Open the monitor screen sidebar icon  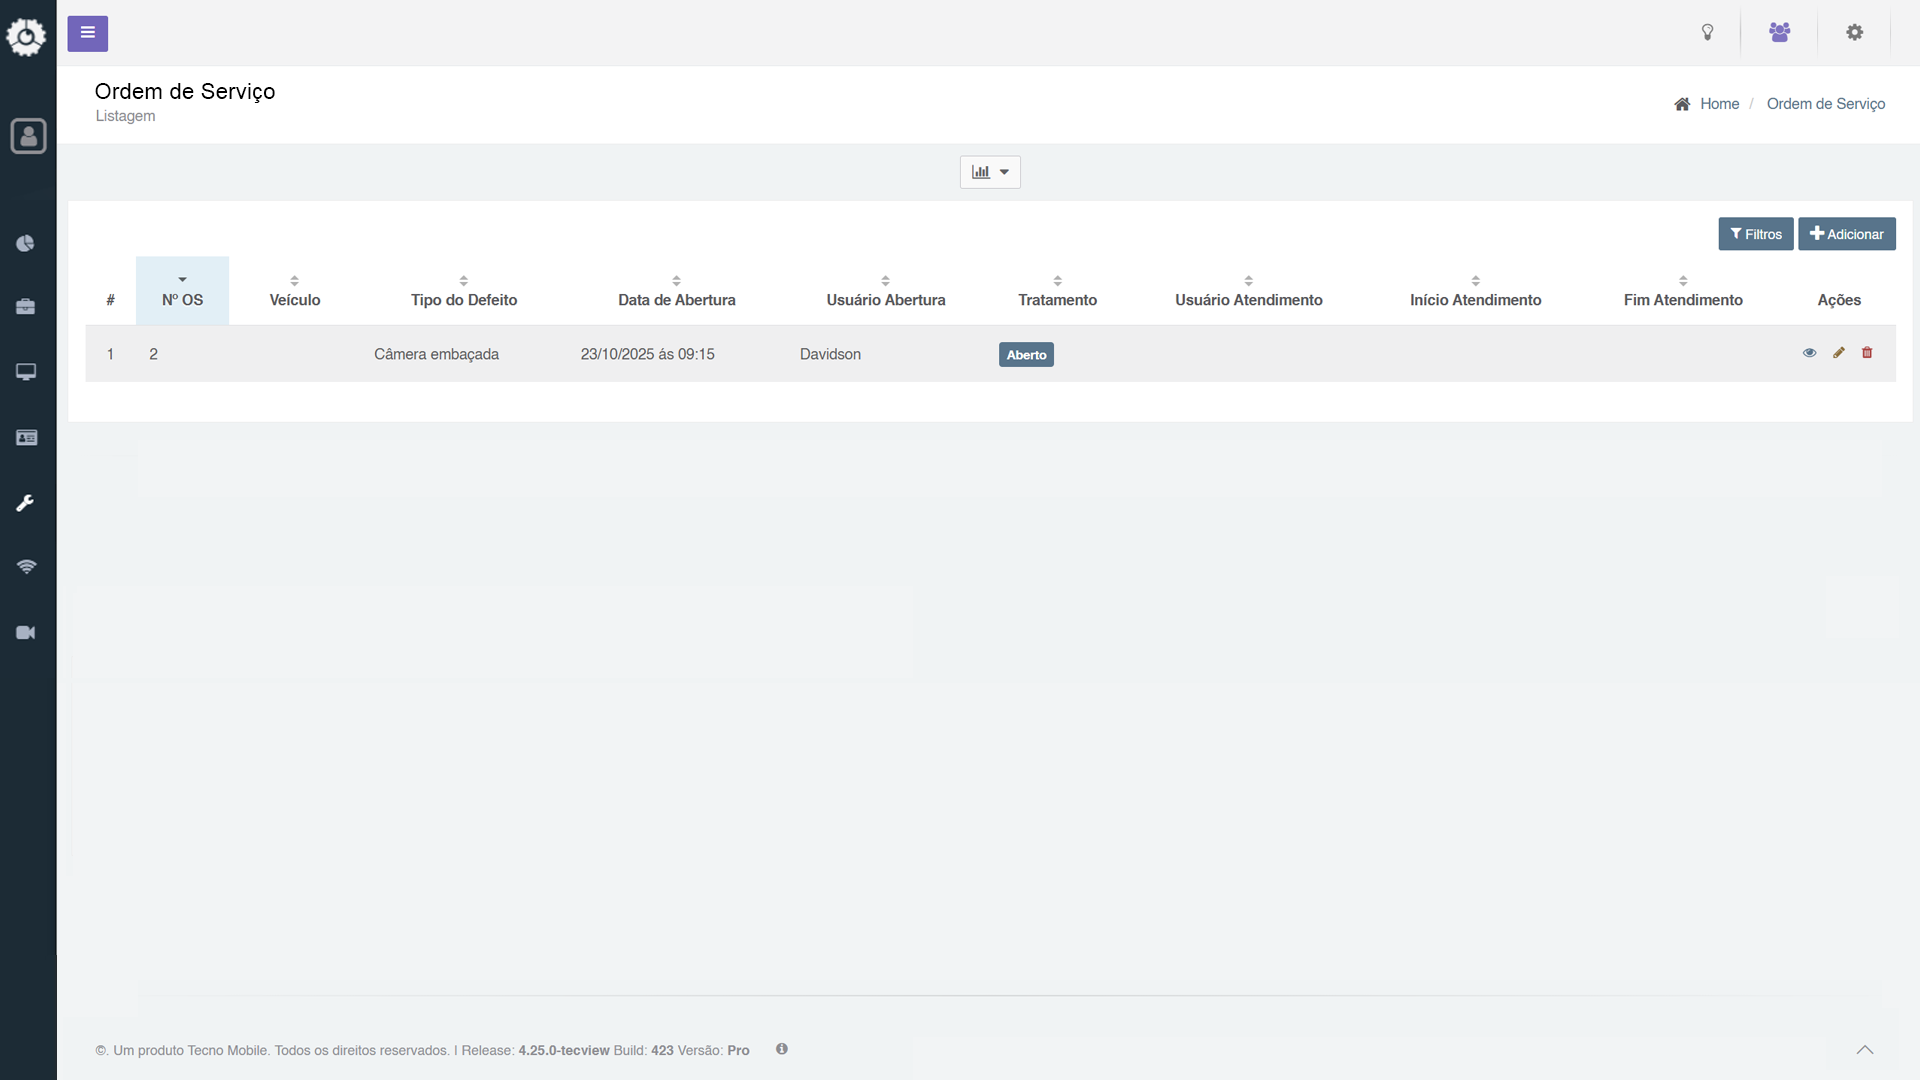coord(26,372)
